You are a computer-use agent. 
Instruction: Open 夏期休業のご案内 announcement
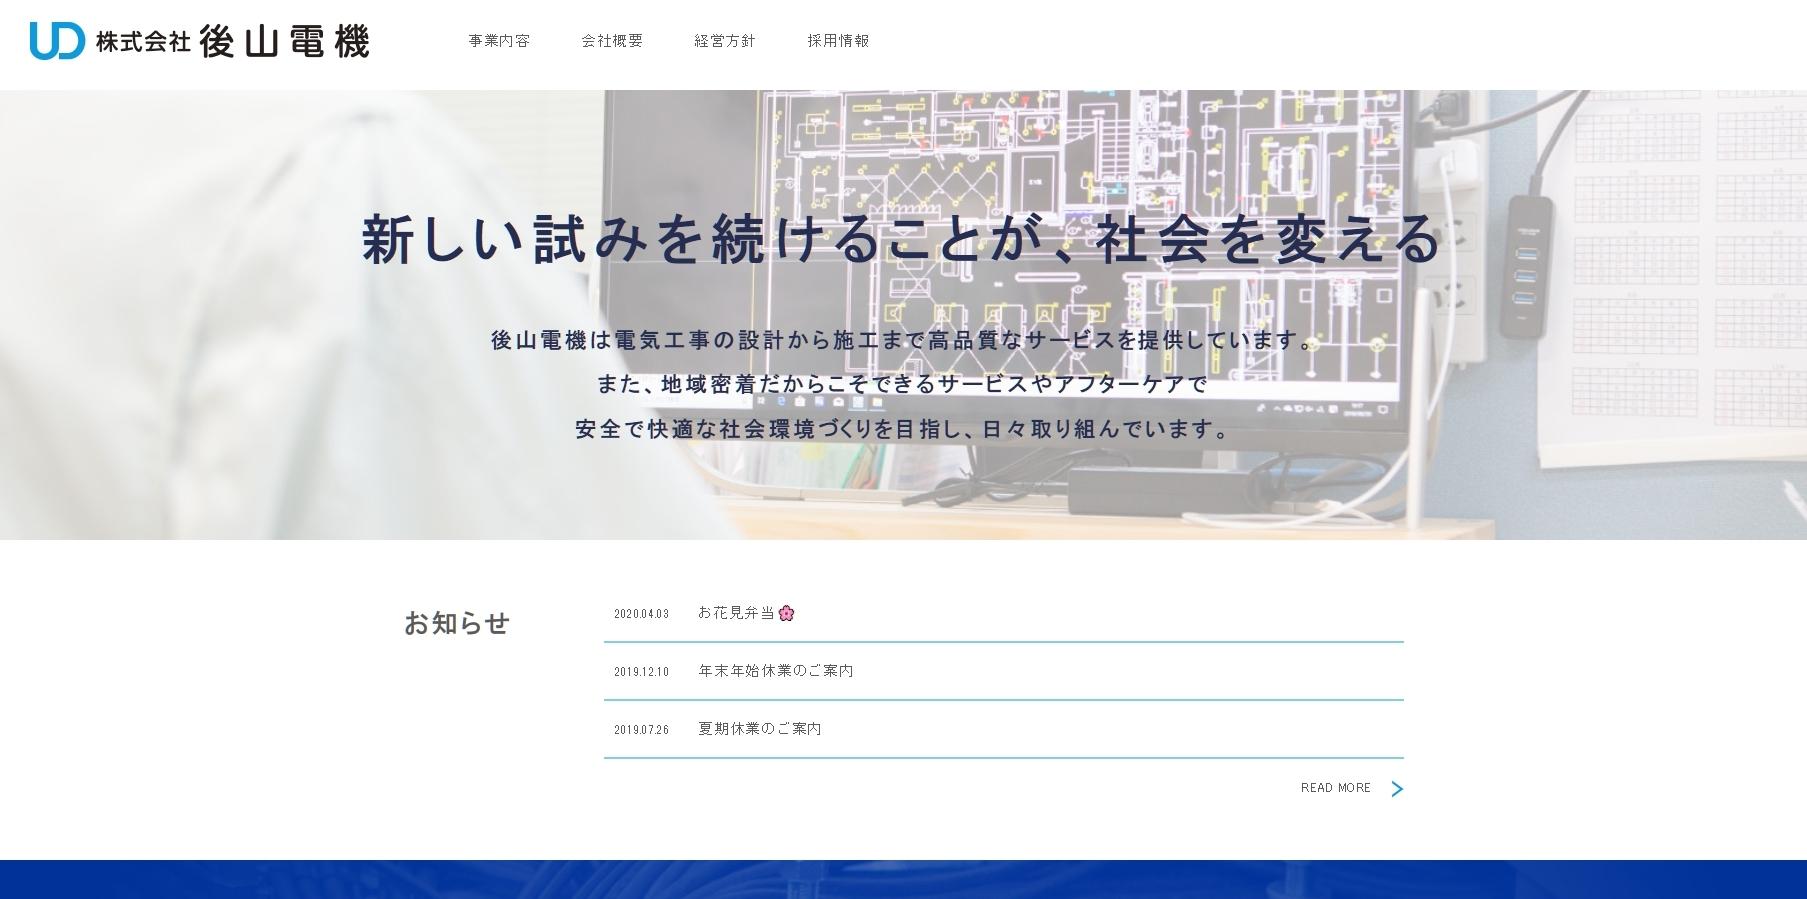(x=760, y=729)
